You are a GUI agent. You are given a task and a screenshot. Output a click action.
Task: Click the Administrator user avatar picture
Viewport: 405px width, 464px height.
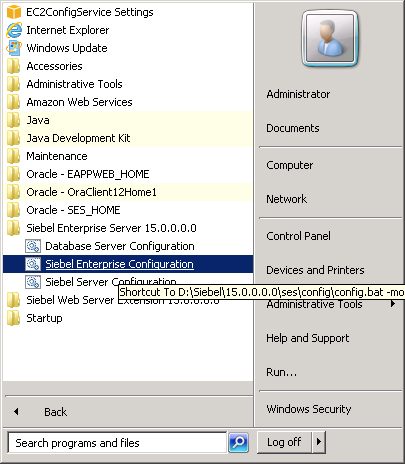(x=330, y=38)
